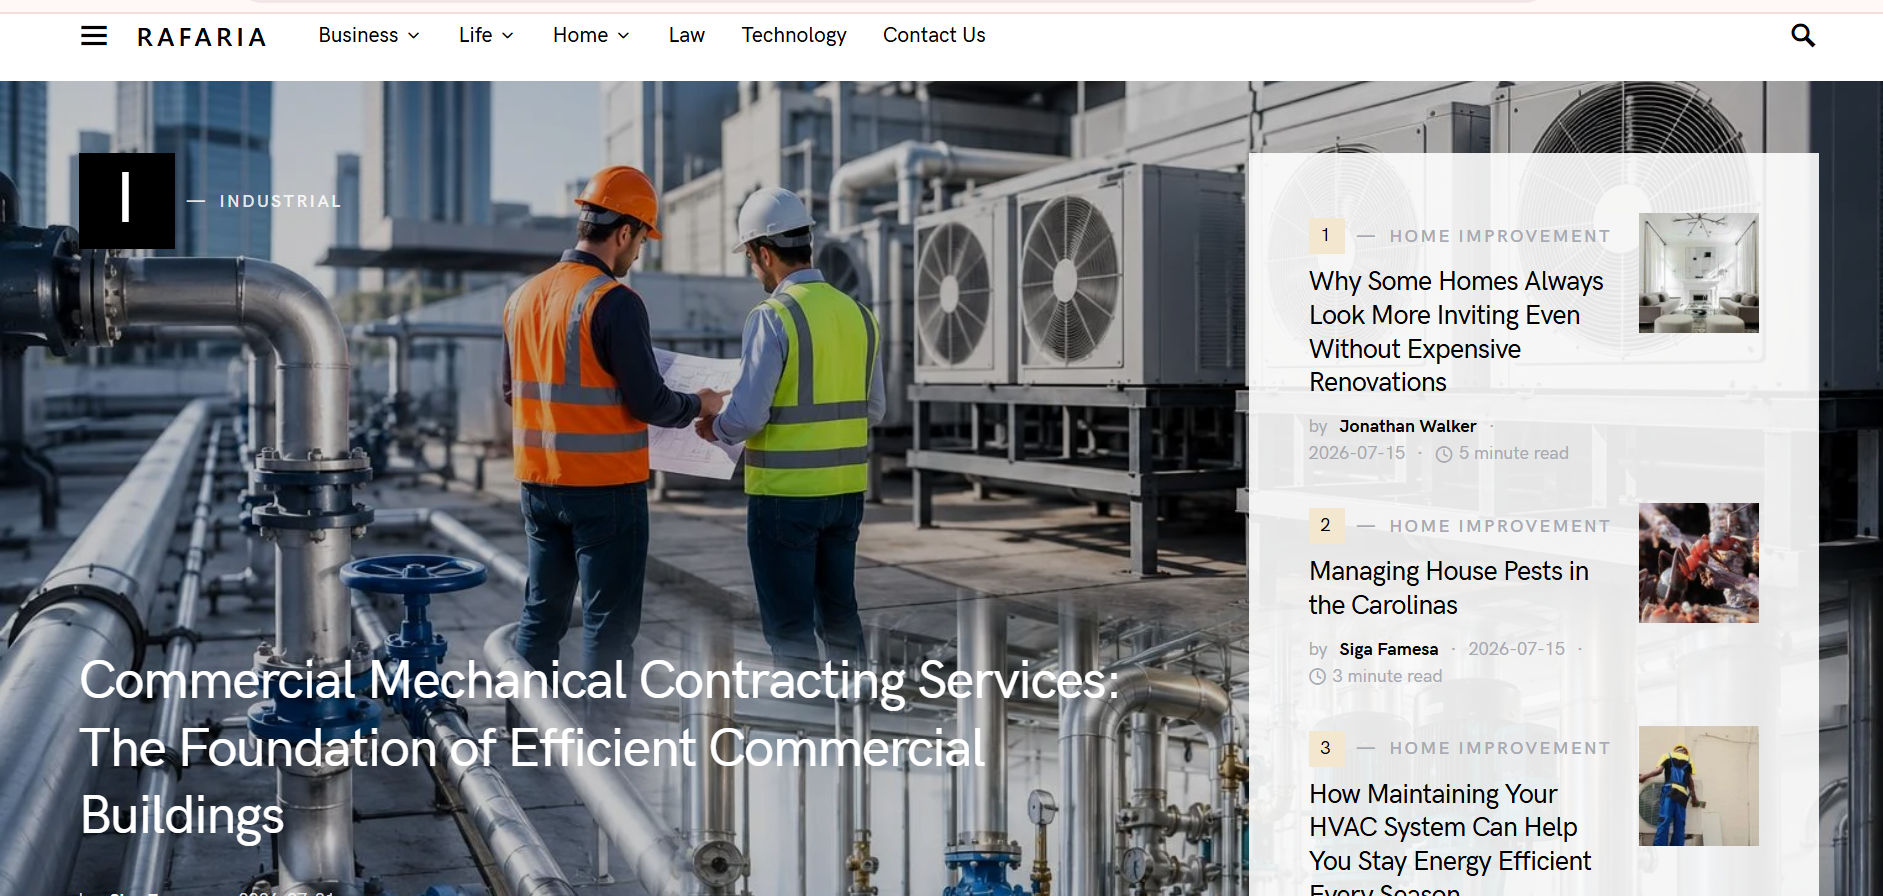1883x896 pixels.
Task: Open 'Why Some Homes Always Look More Inviting' article
Action: (1456, 331)
